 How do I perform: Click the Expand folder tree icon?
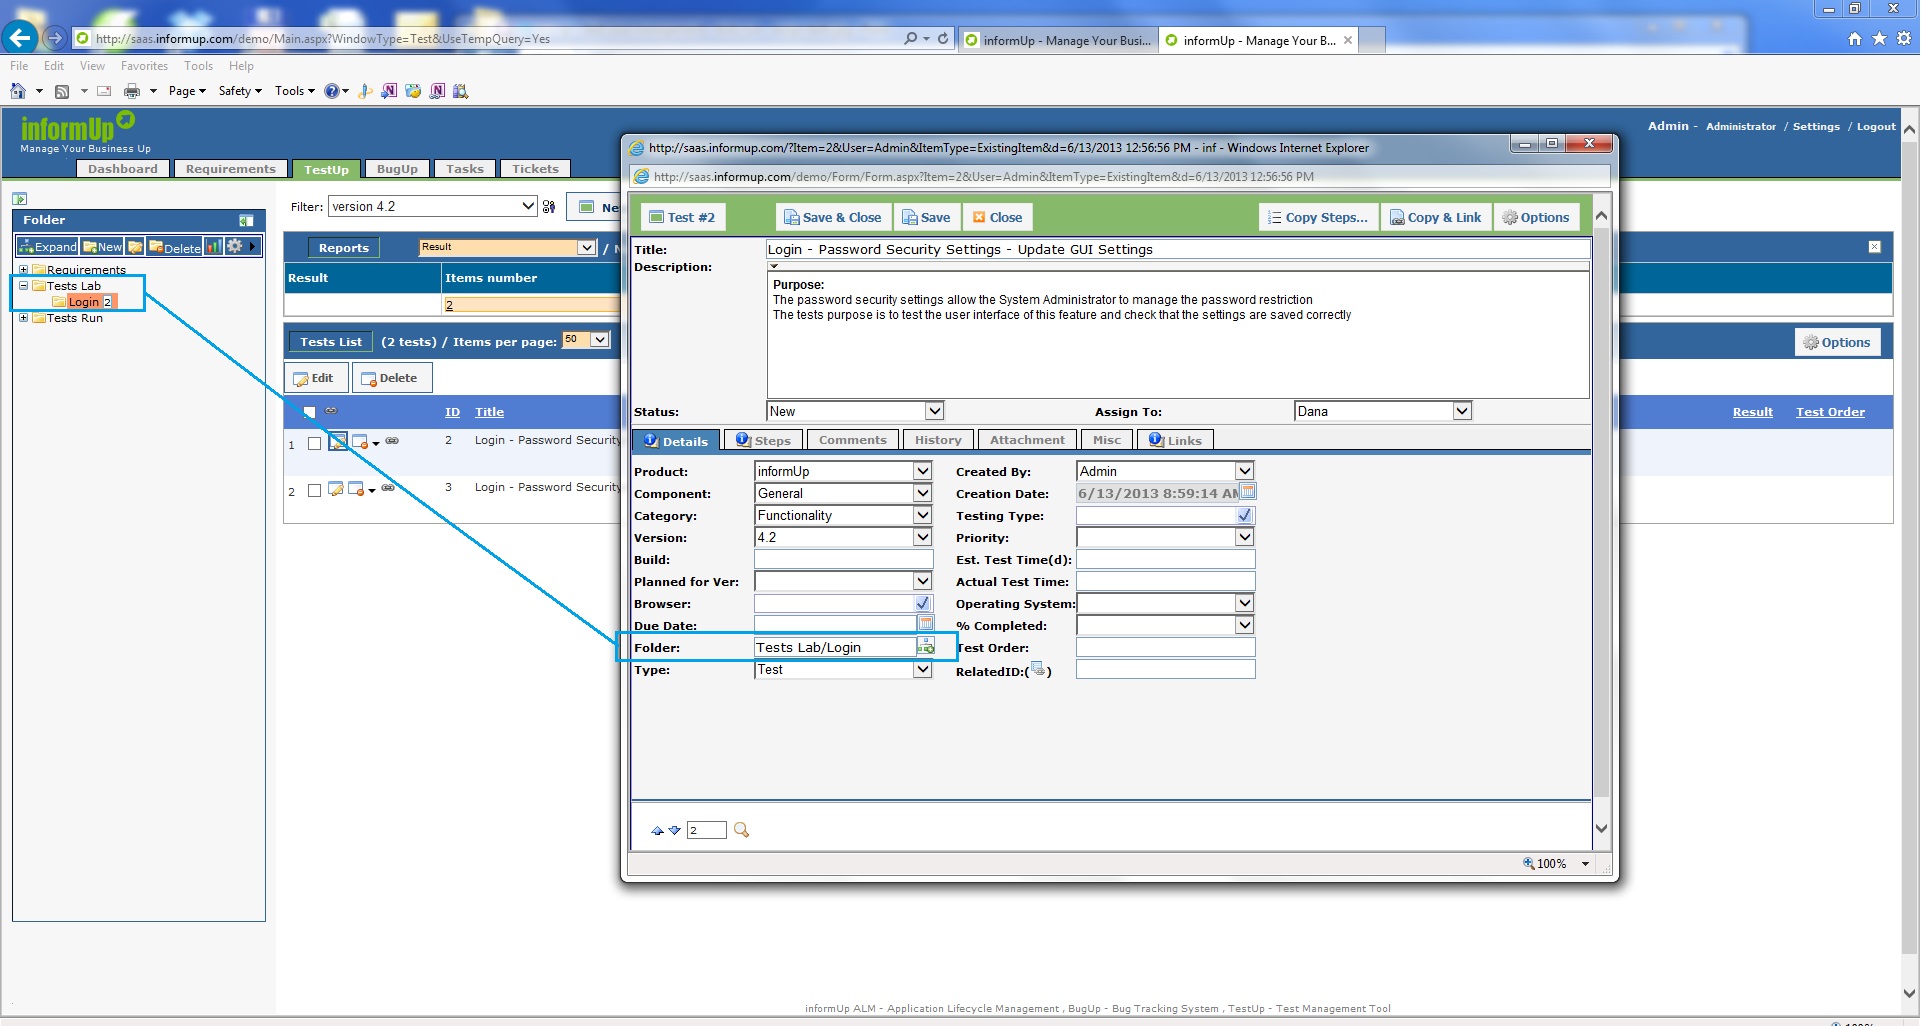click(25, 247)
